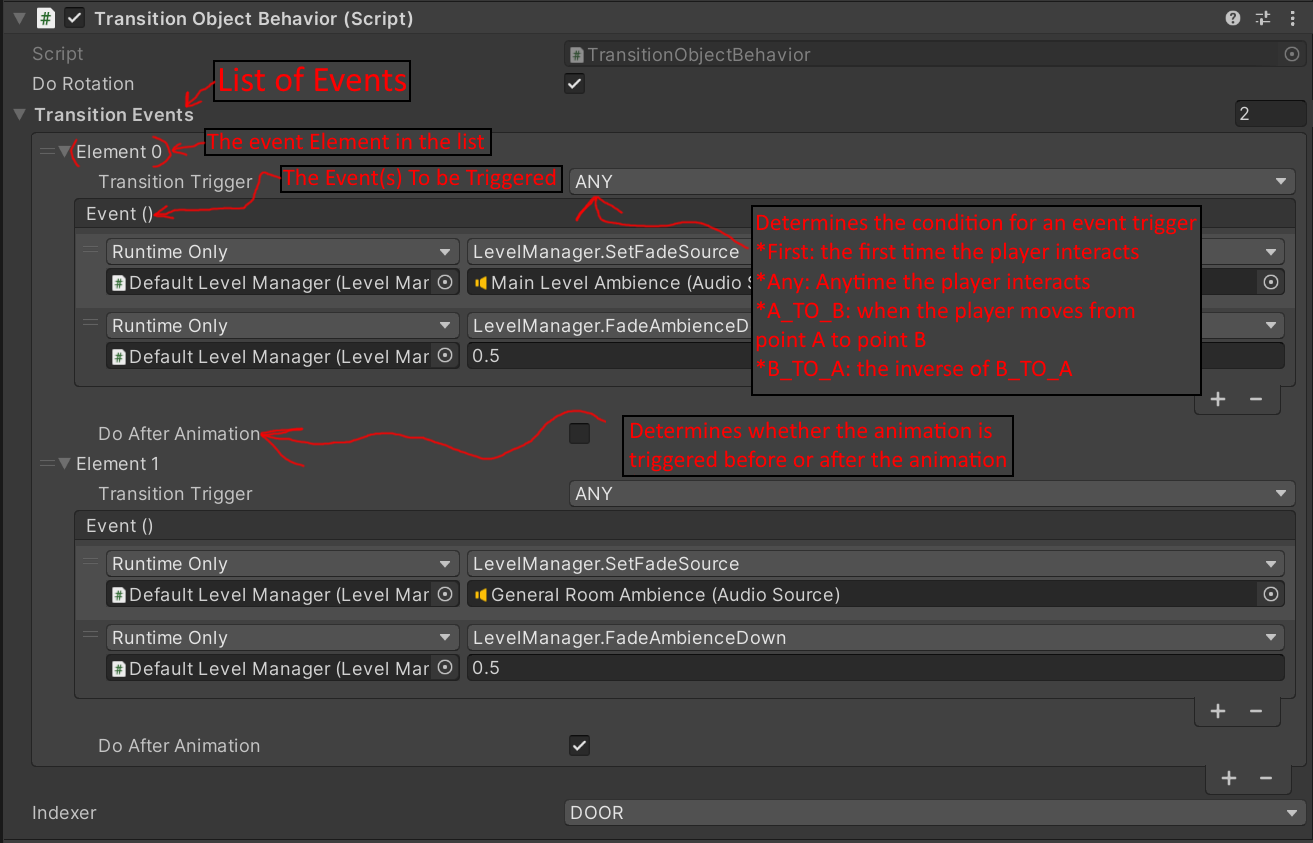
Task: Collapse the Transition Events list
Action: pyautogui.click(x=19, y=115)
